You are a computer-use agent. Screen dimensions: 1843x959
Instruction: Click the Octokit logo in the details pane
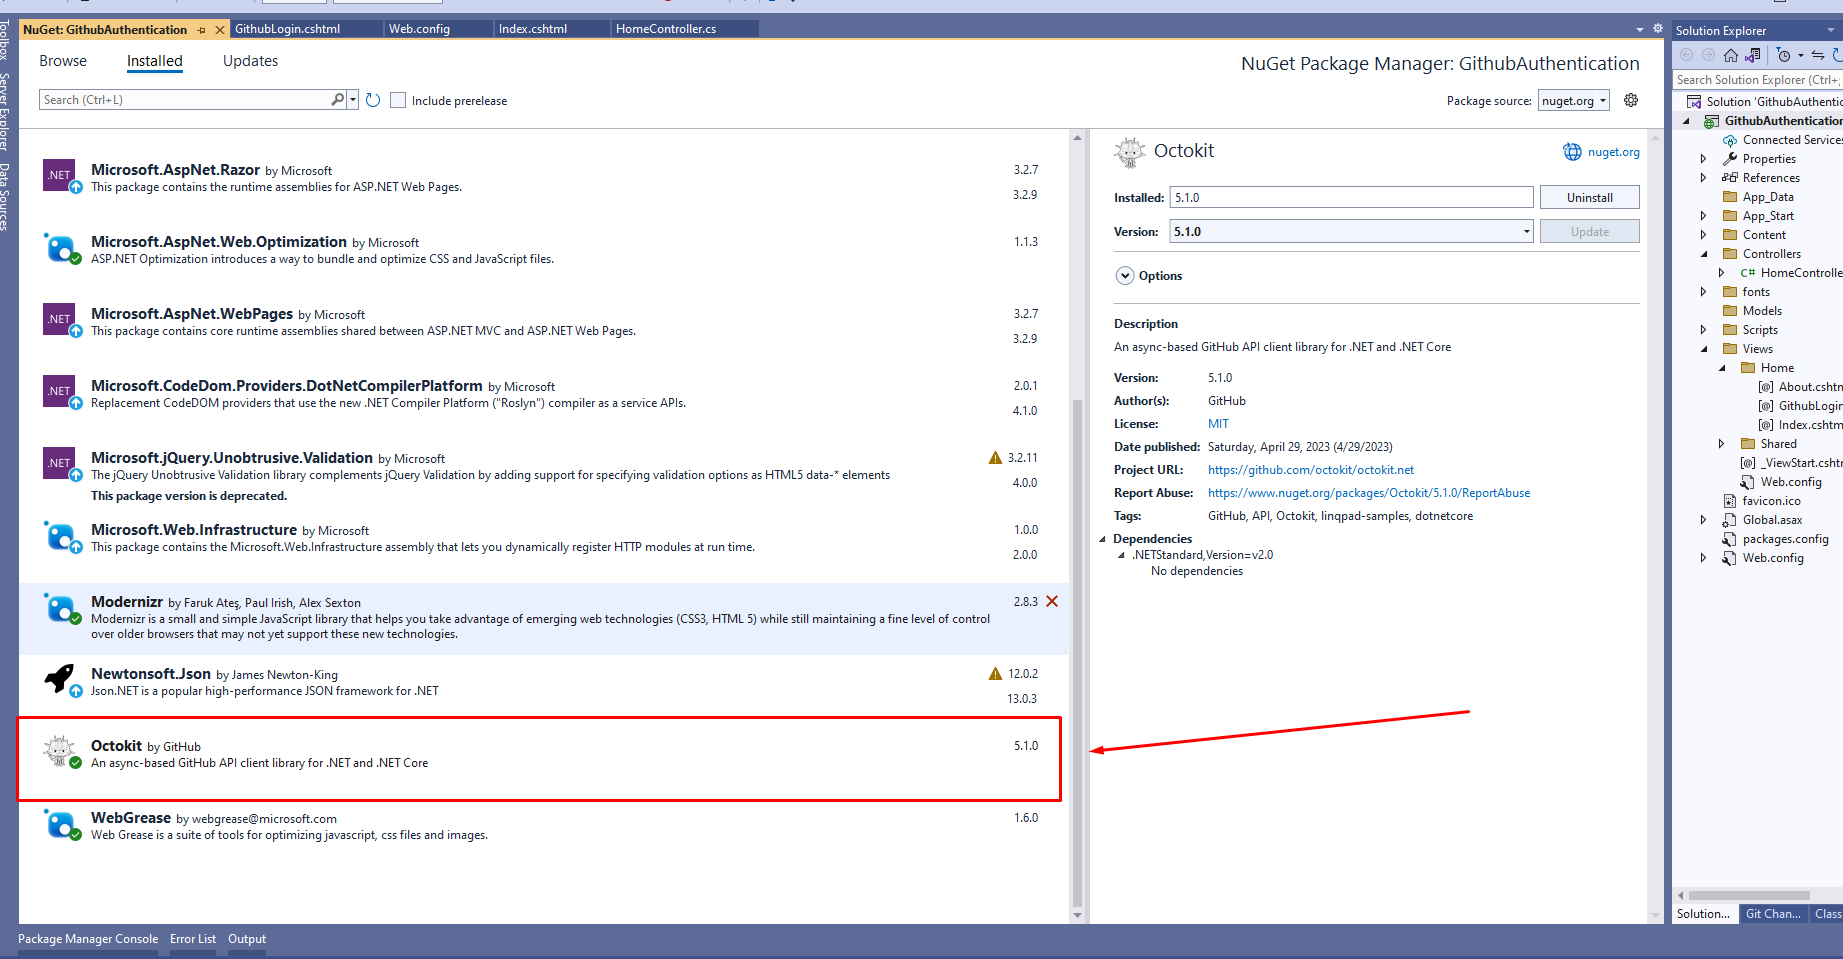tap(1130, 152)
